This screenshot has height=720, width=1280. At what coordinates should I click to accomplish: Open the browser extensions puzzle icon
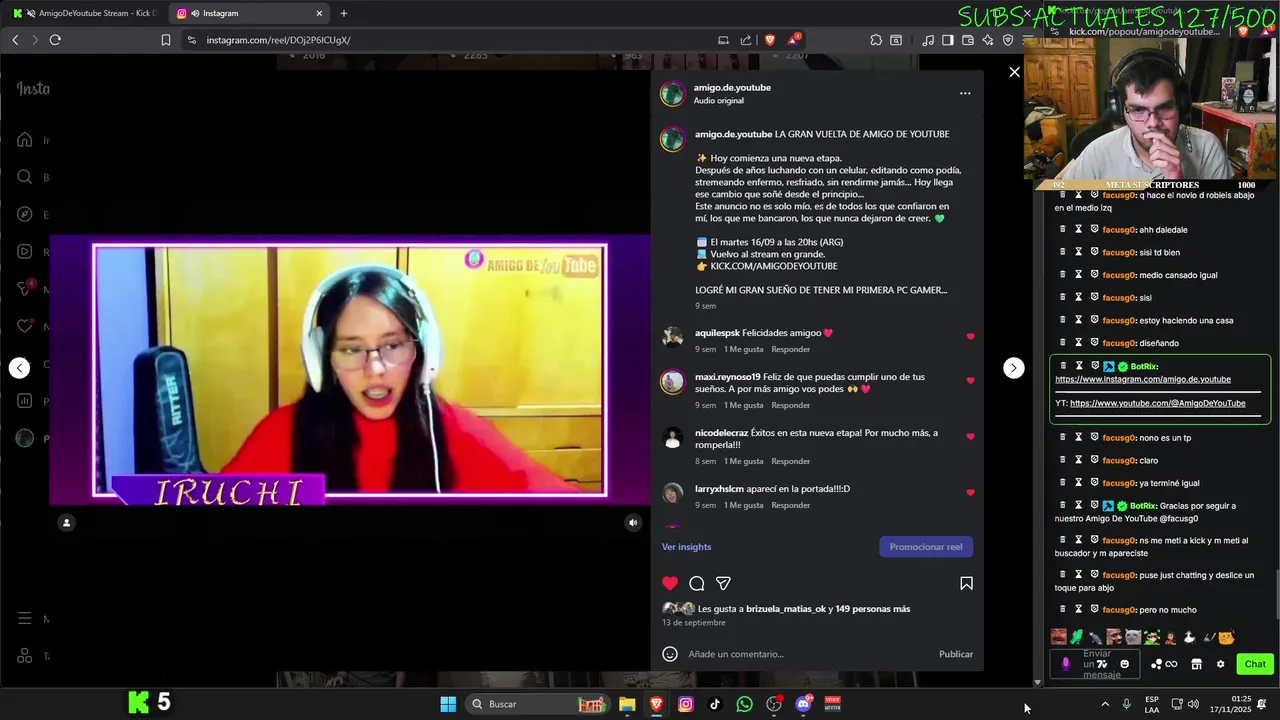(x=876, y=40)
